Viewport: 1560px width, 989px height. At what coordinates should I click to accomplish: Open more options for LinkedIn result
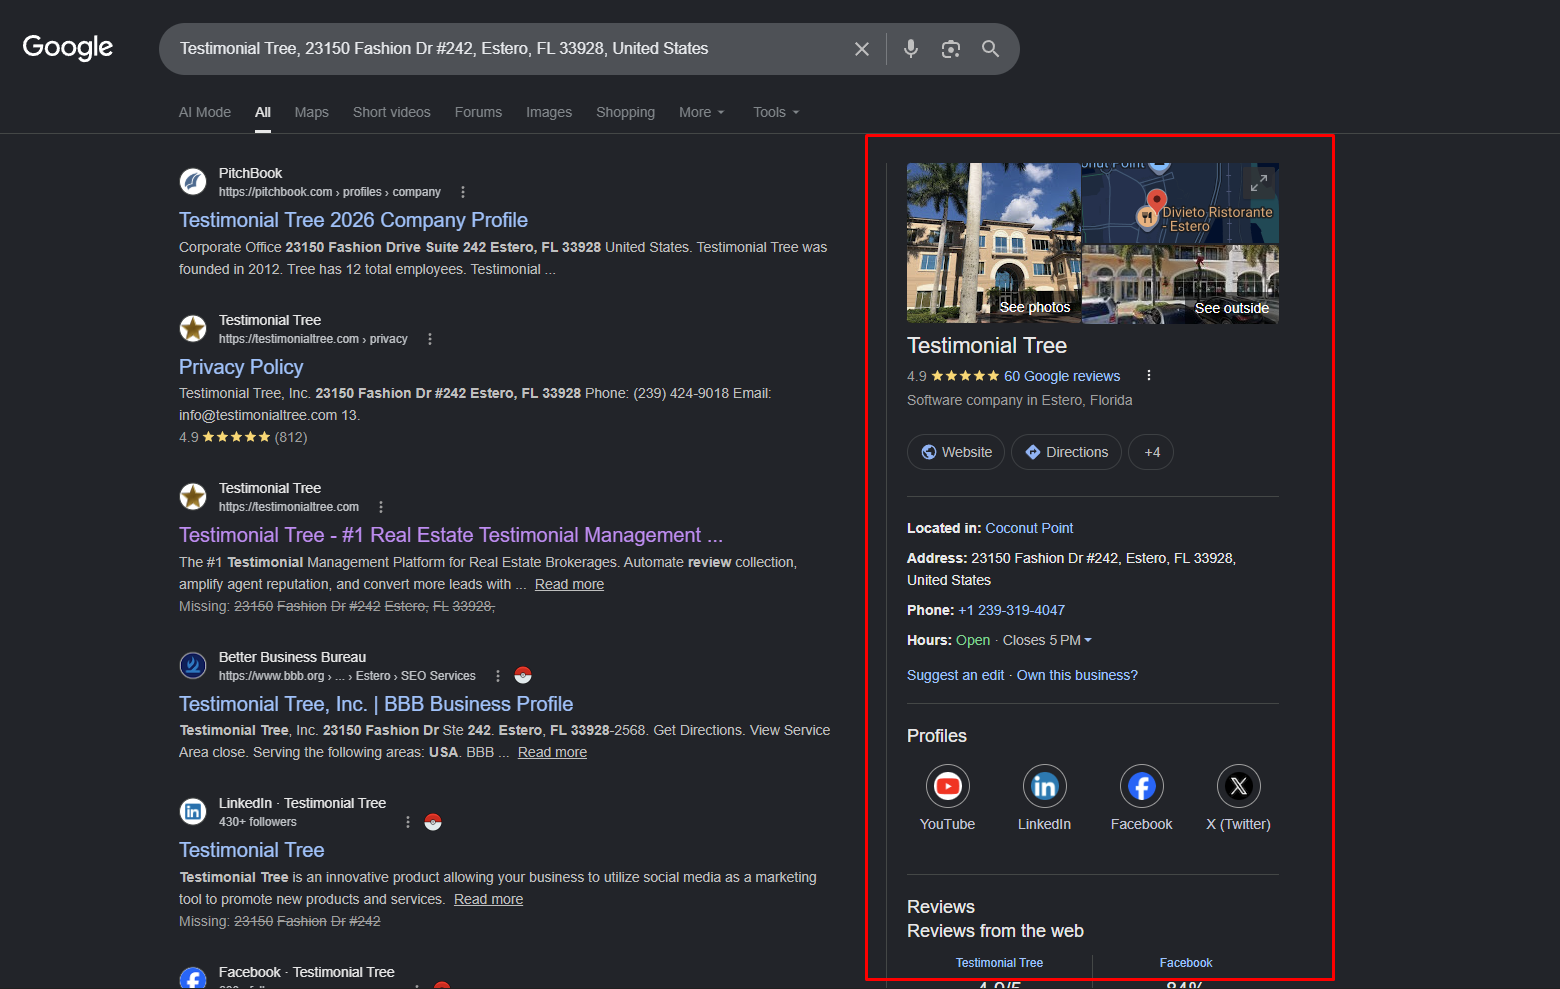point(408,822)
